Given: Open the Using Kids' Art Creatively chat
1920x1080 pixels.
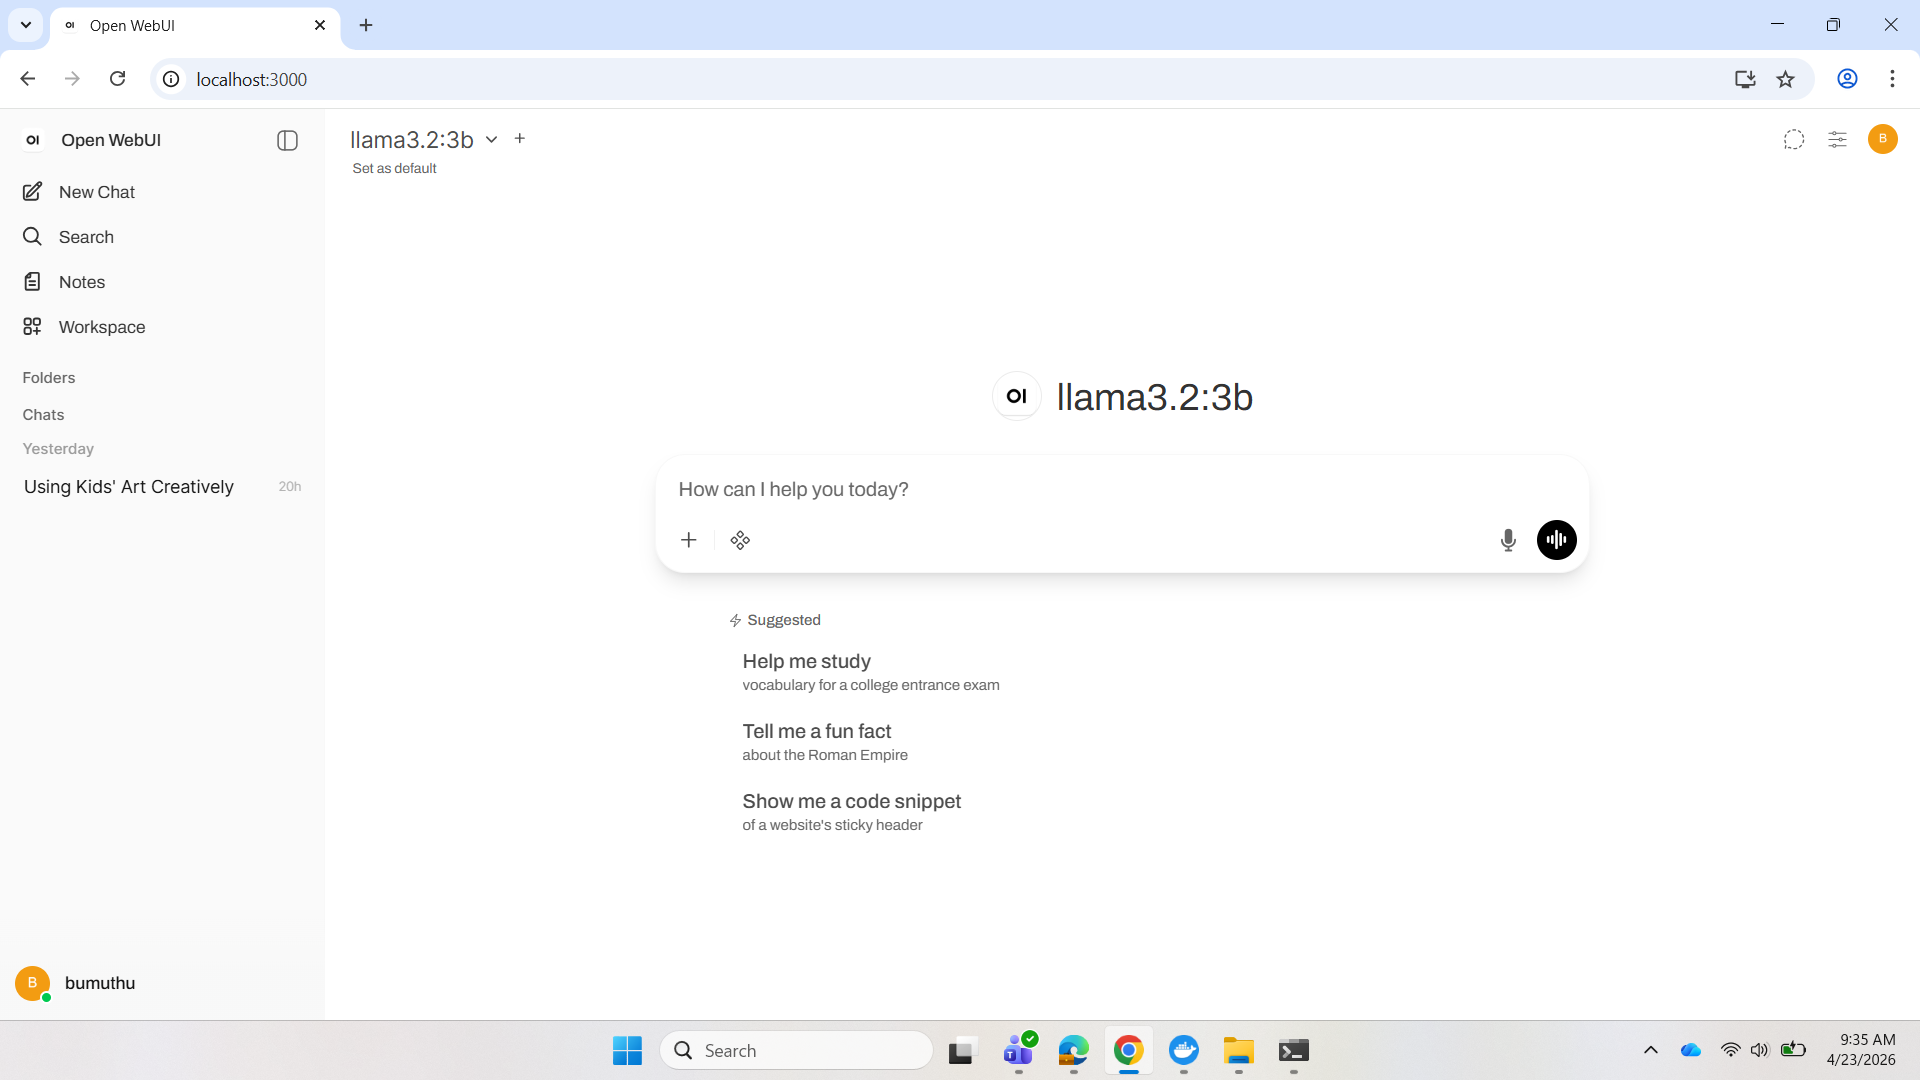Looking at the screenshot, I should [x=162, y=487].
